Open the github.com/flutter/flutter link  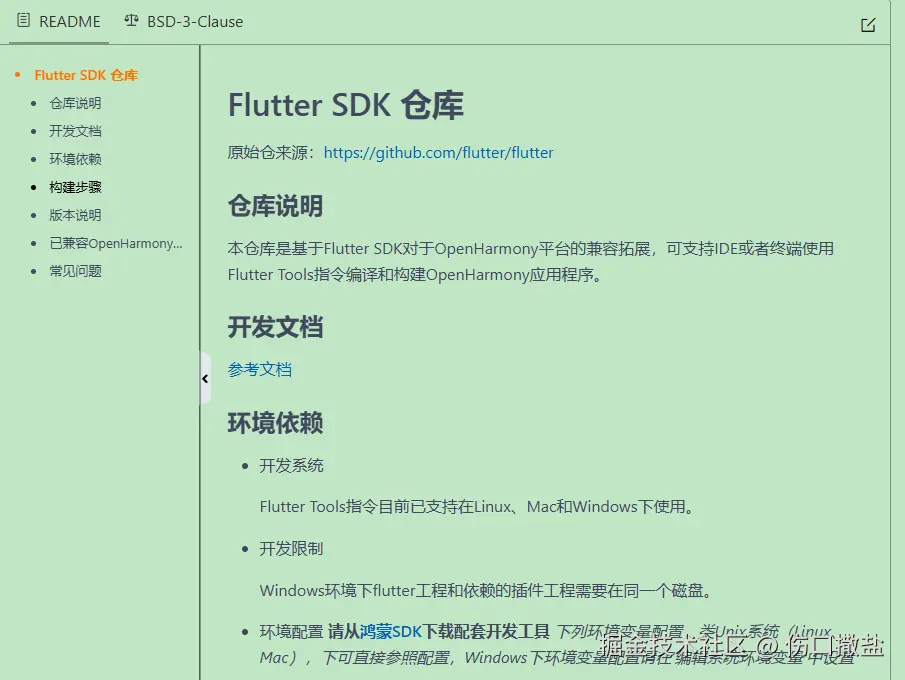pos(438,153)
